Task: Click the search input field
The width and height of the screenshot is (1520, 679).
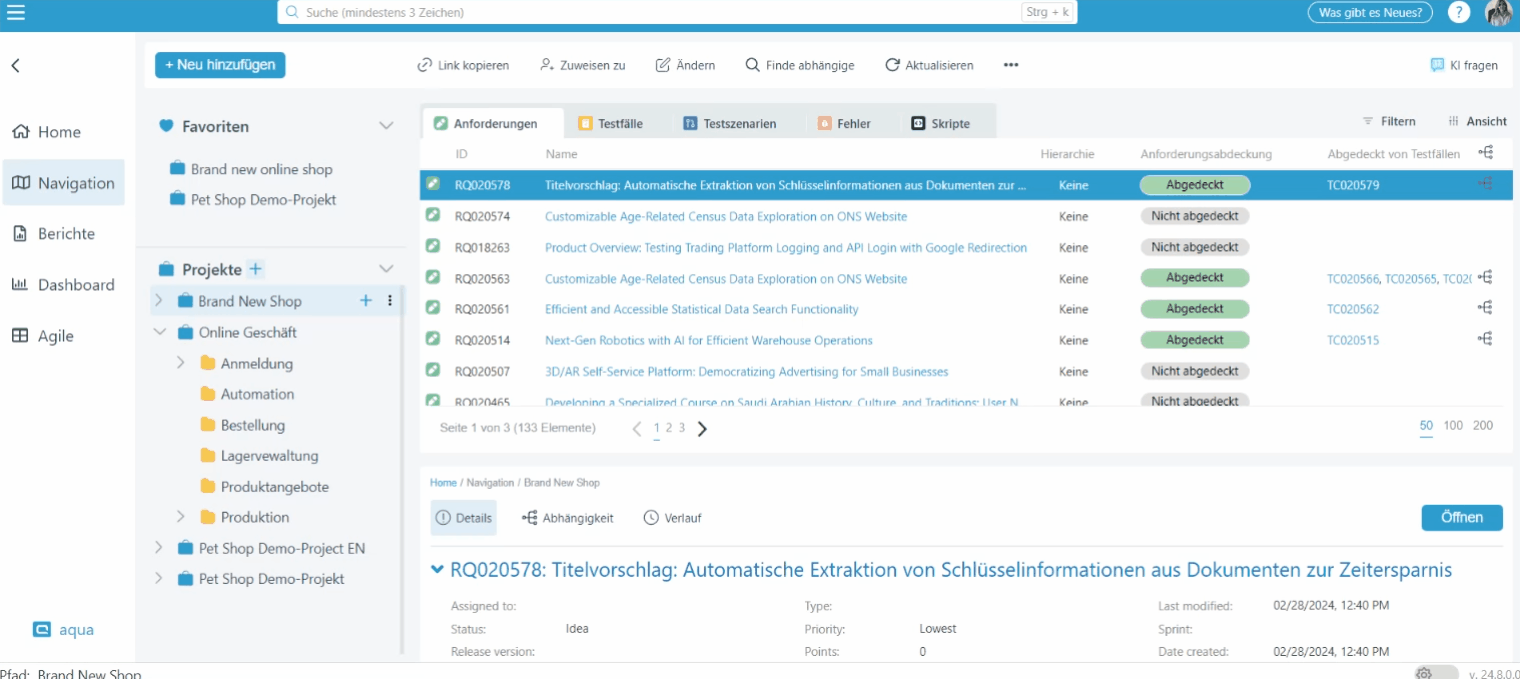Action: click(650, 13)
